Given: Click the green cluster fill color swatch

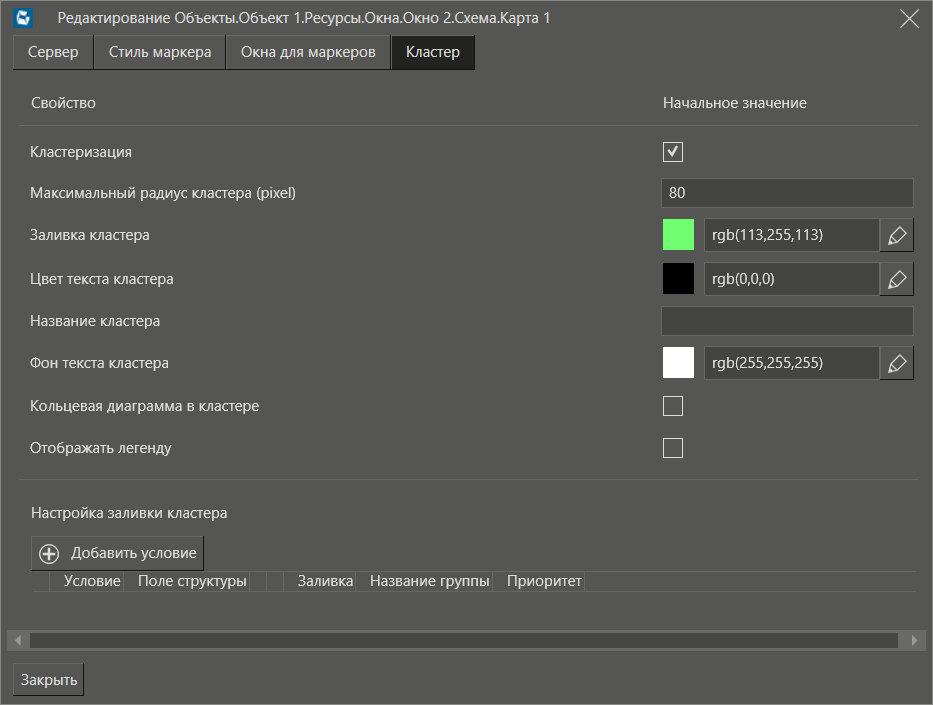Looking at the screenshot, I should [678, 236].
